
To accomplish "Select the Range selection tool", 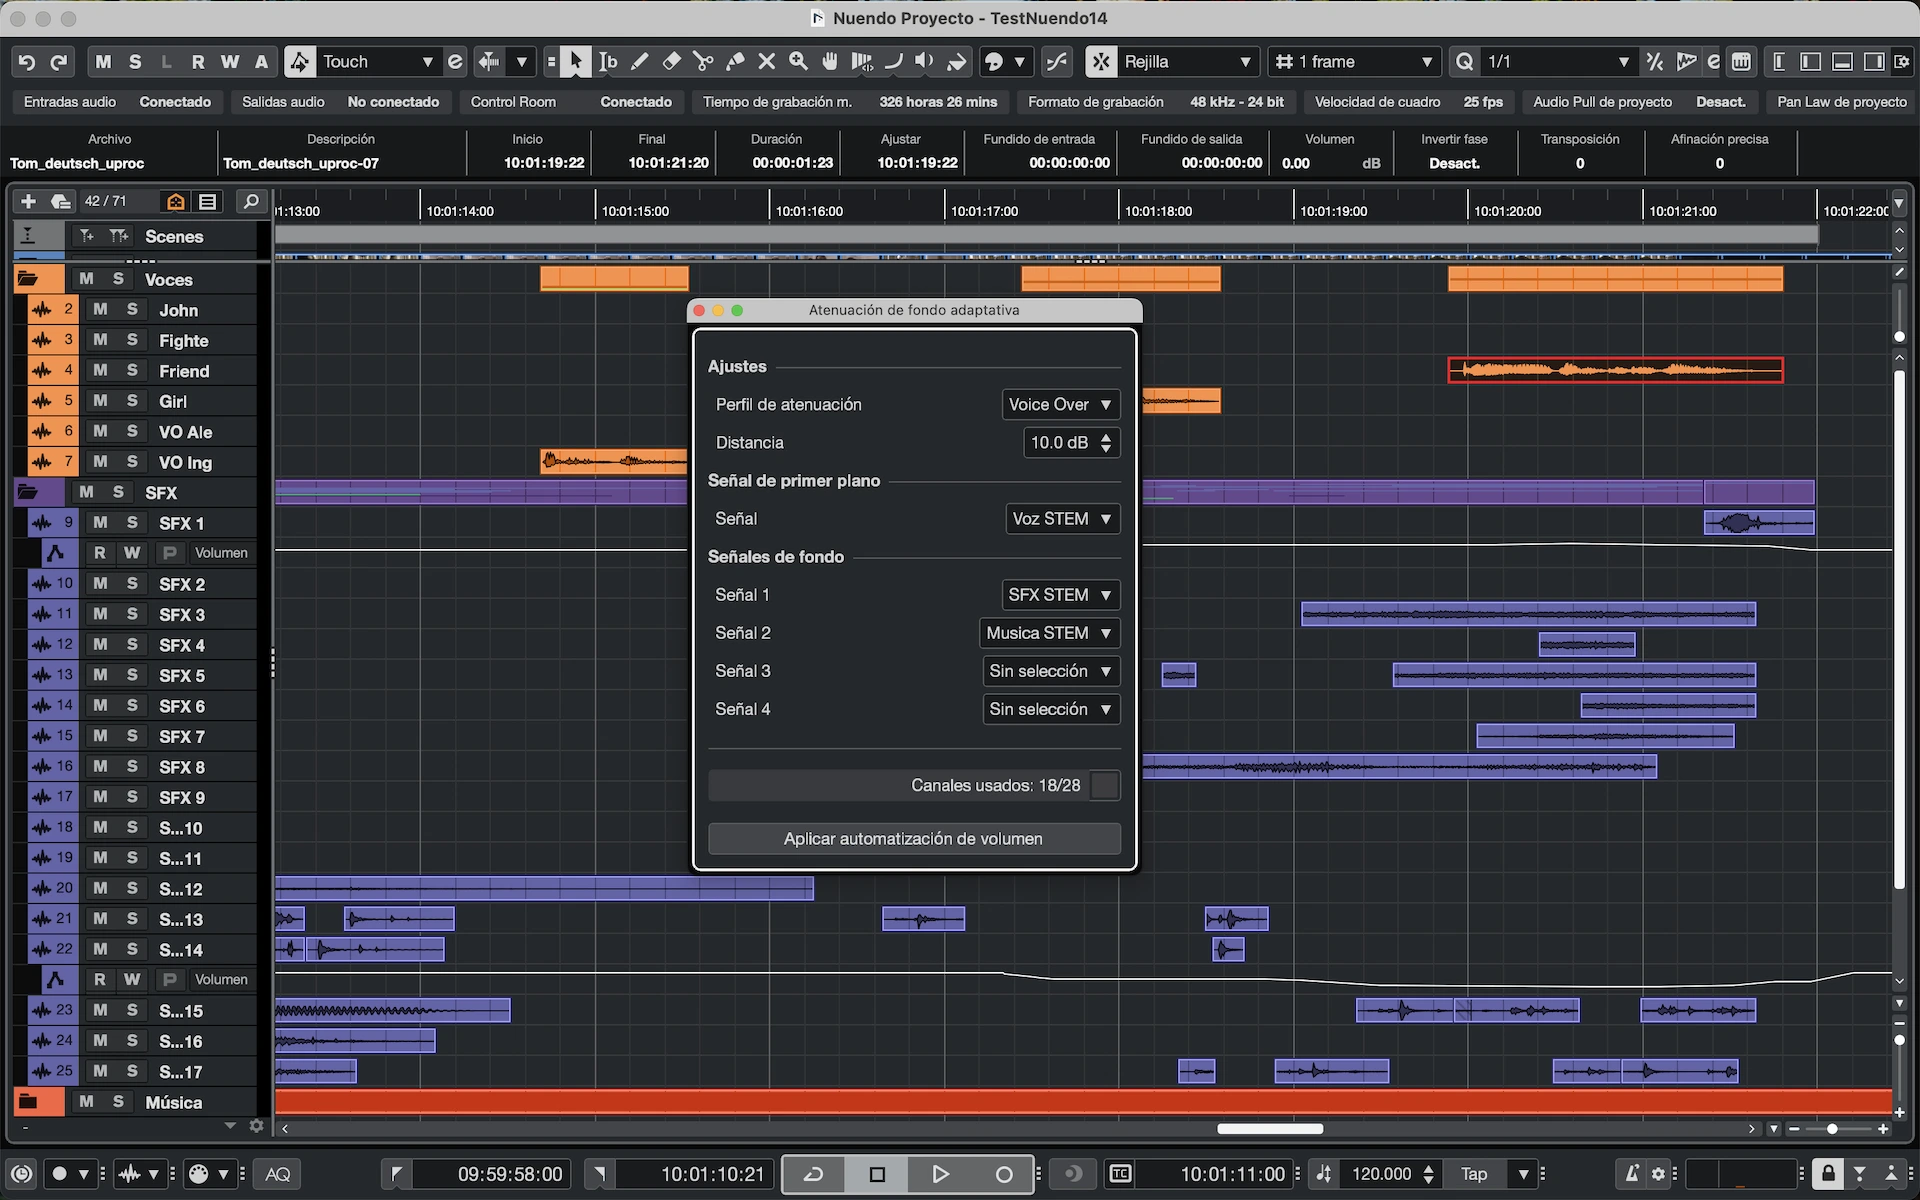I will (608, 62).
